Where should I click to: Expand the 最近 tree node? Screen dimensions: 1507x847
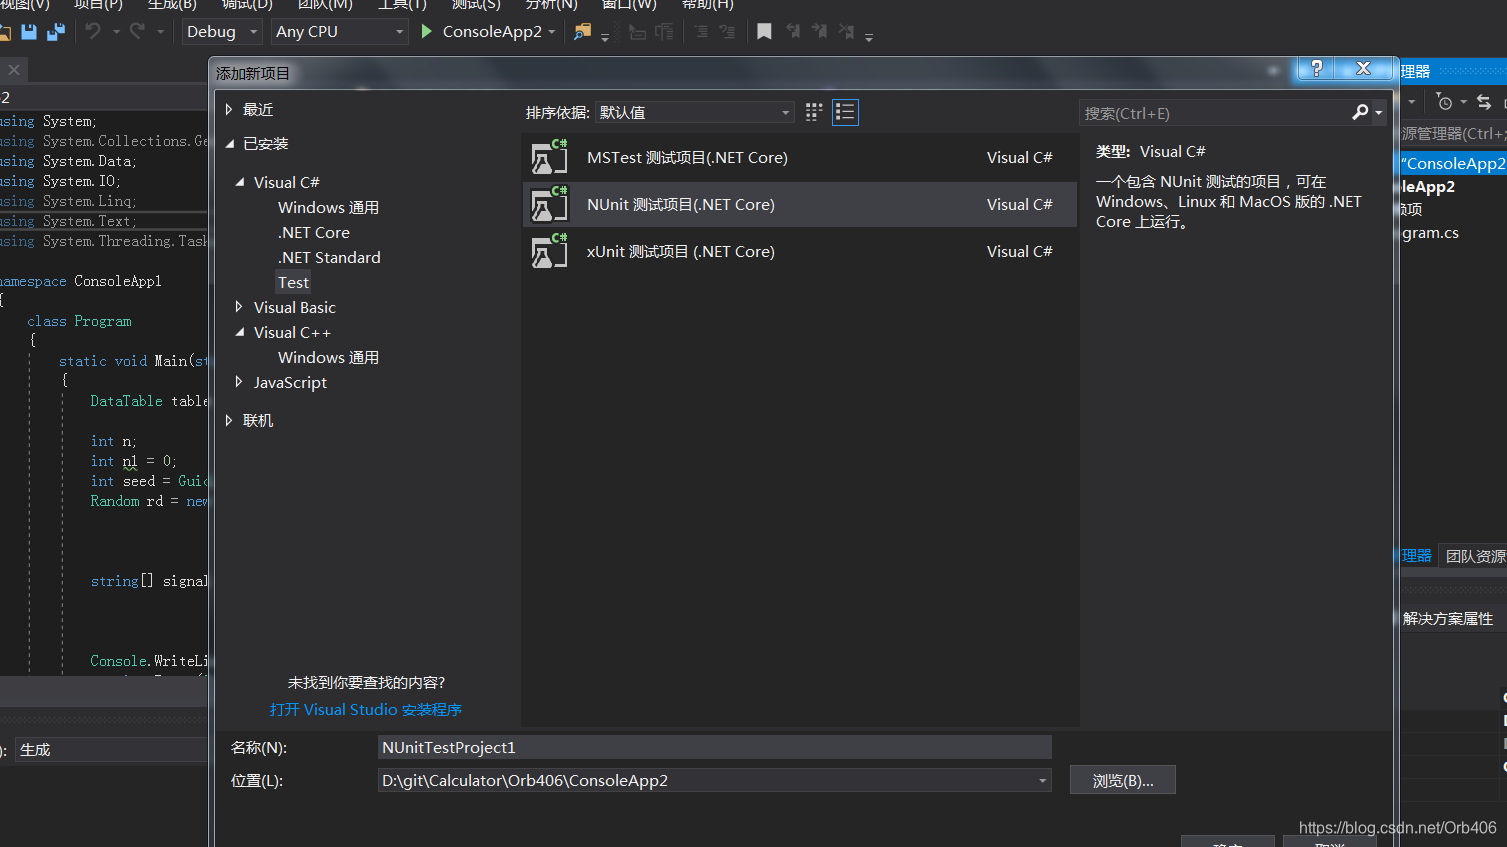(229, 110)
